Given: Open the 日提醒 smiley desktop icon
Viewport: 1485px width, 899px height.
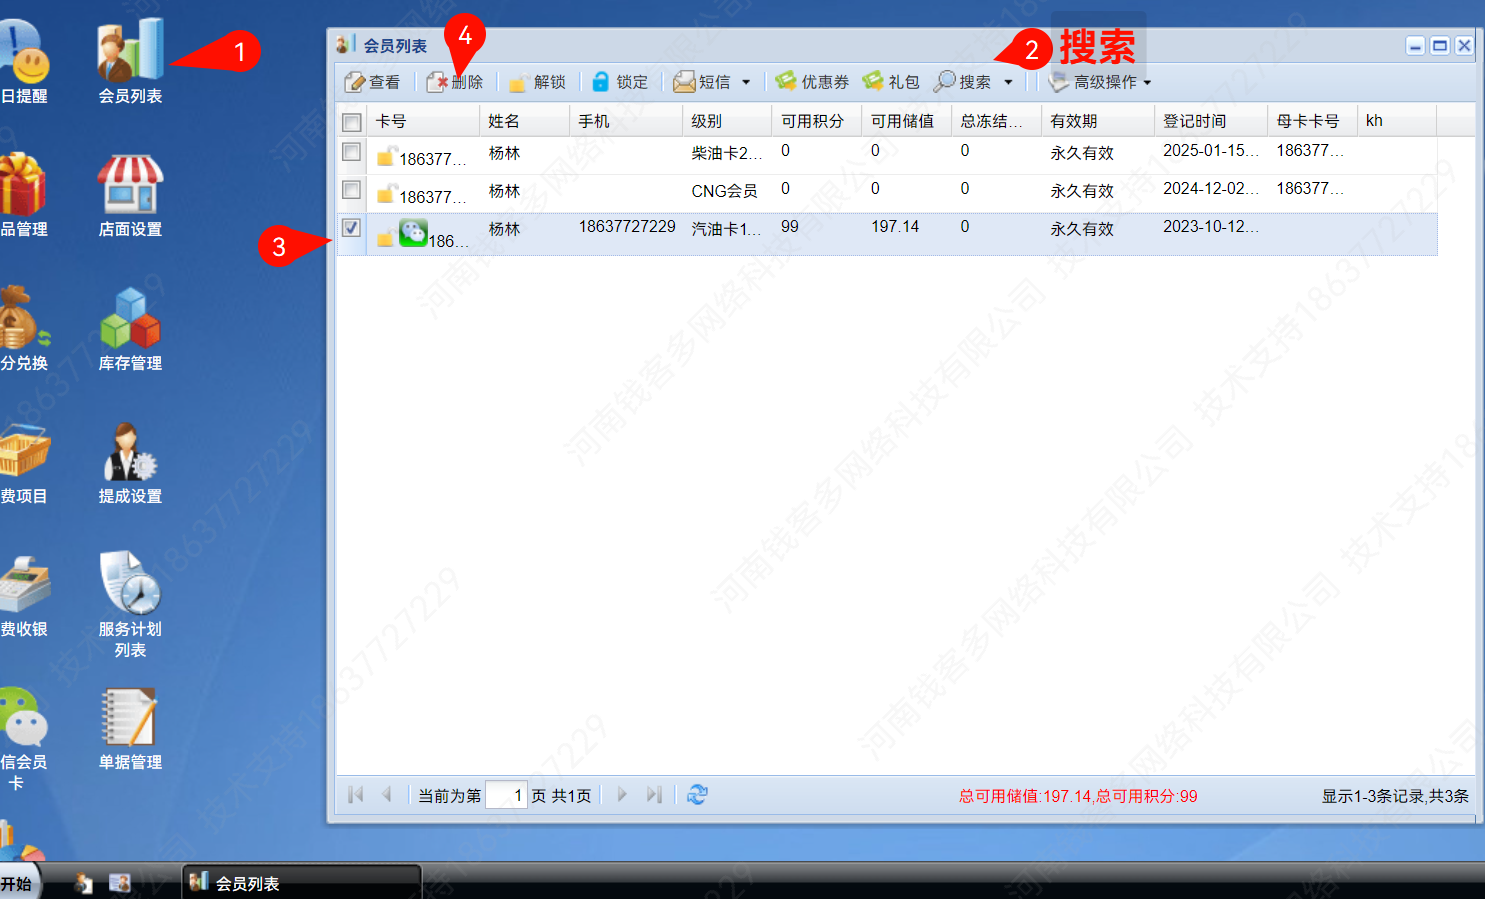Looking at the screenshot, I should pos(24,60).
